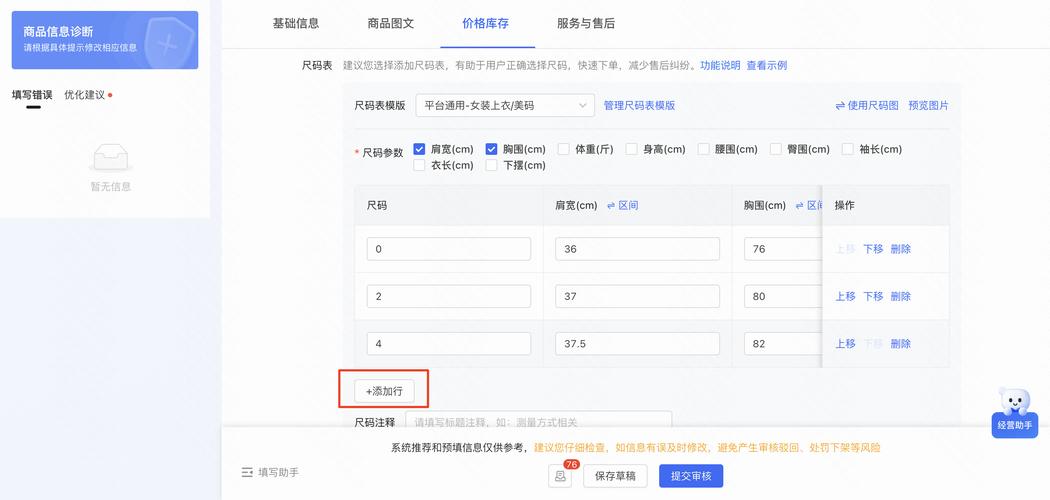Enable the 体重(斤) checkbox
1050x500 pixels.
(563, 149)
